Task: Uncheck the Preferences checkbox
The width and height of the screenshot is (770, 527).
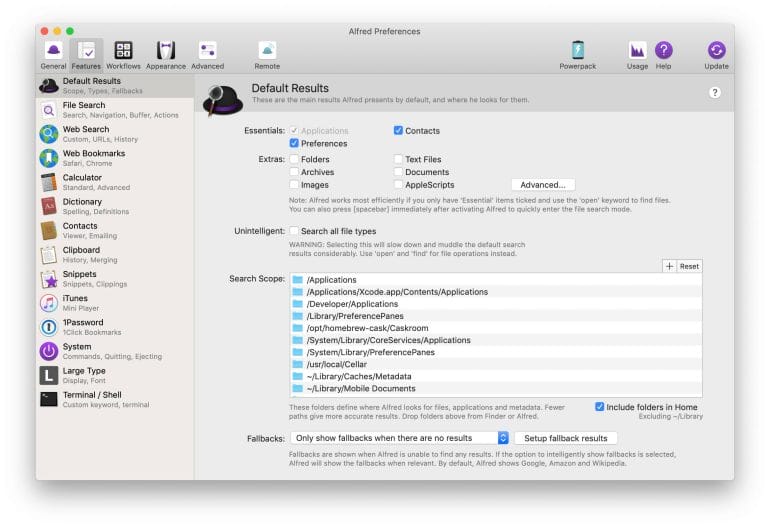Action: tap(294, 143)
